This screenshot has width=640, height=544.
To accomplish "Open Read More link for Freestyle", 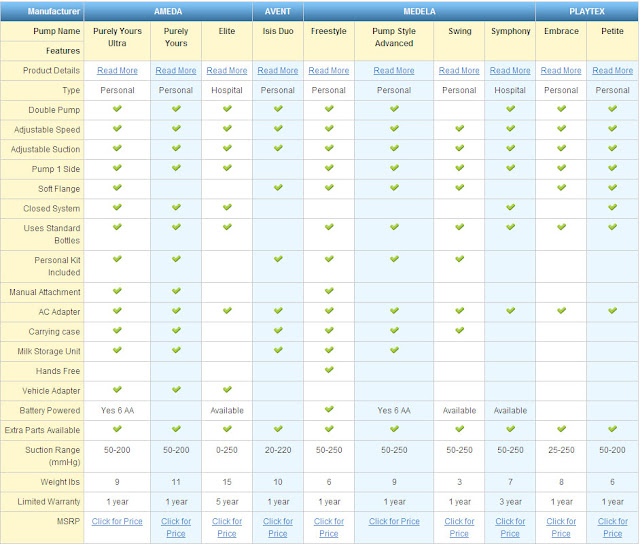I will click(x=329, y=71).
